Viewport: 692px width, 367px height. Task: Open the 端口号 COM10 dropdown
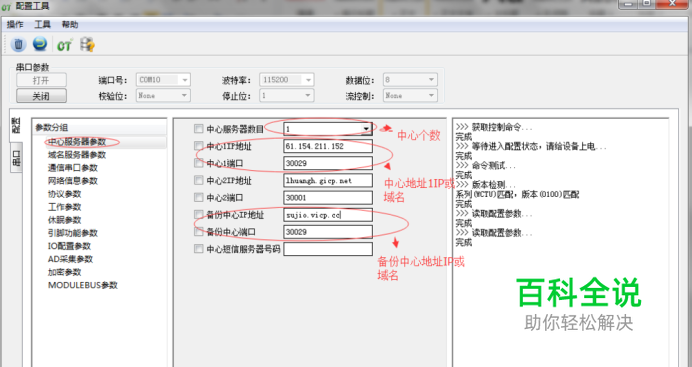click(163, 80)
